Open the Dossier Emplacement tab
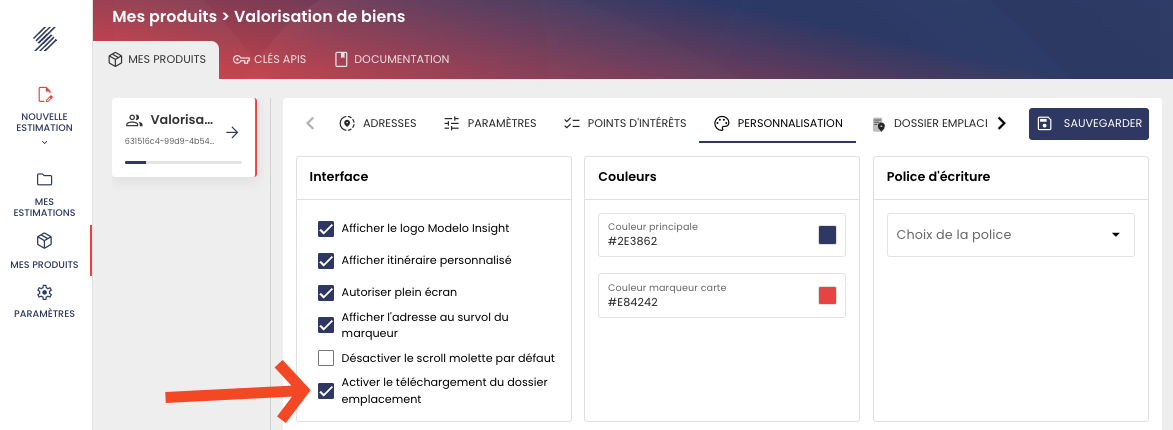Screen dimensions: 1173x430 (x=930, y=123)
